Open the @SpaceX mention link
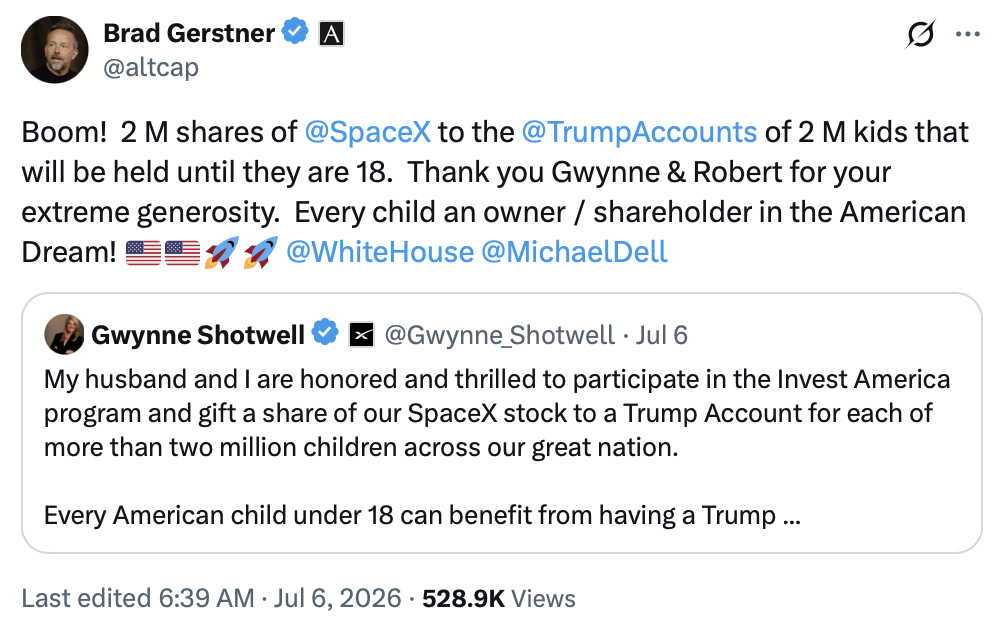 coord(368,132)
